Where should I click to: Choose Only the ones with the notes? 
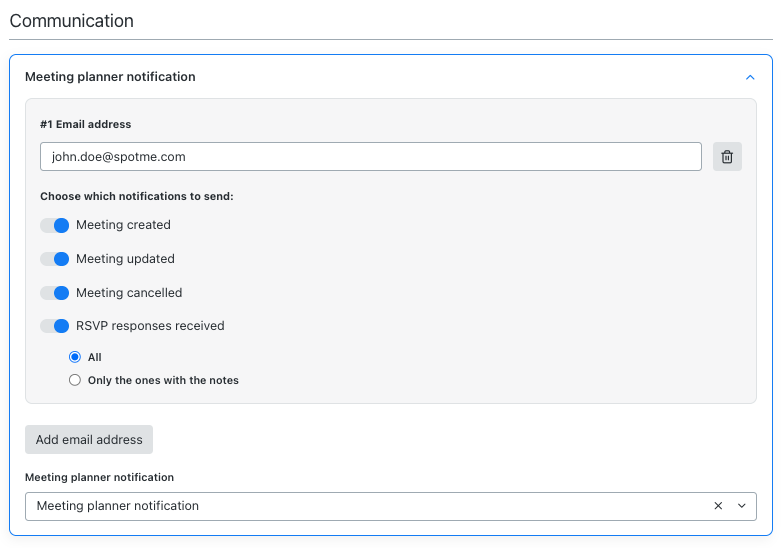(75, 380)
